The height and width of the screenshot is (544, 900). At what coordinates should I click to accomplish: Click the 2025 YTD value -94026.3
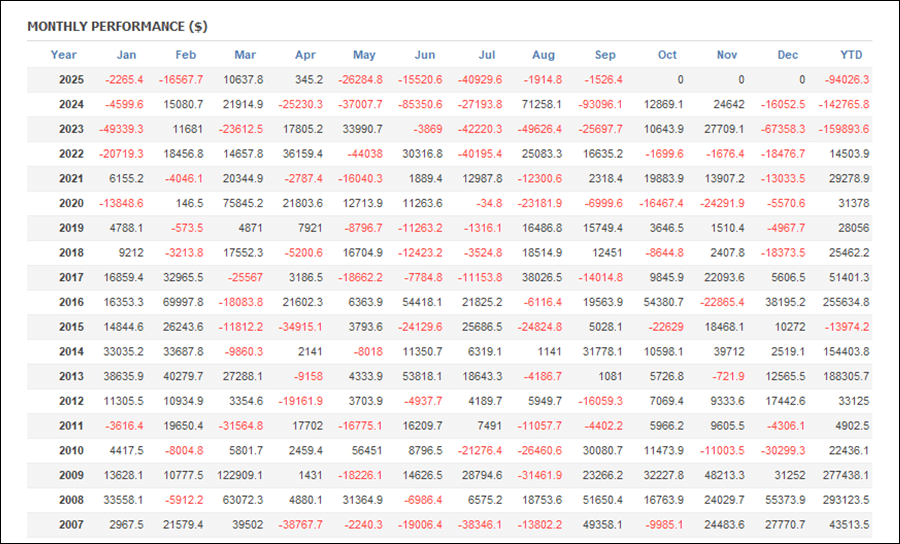click(x=845, y=80)
